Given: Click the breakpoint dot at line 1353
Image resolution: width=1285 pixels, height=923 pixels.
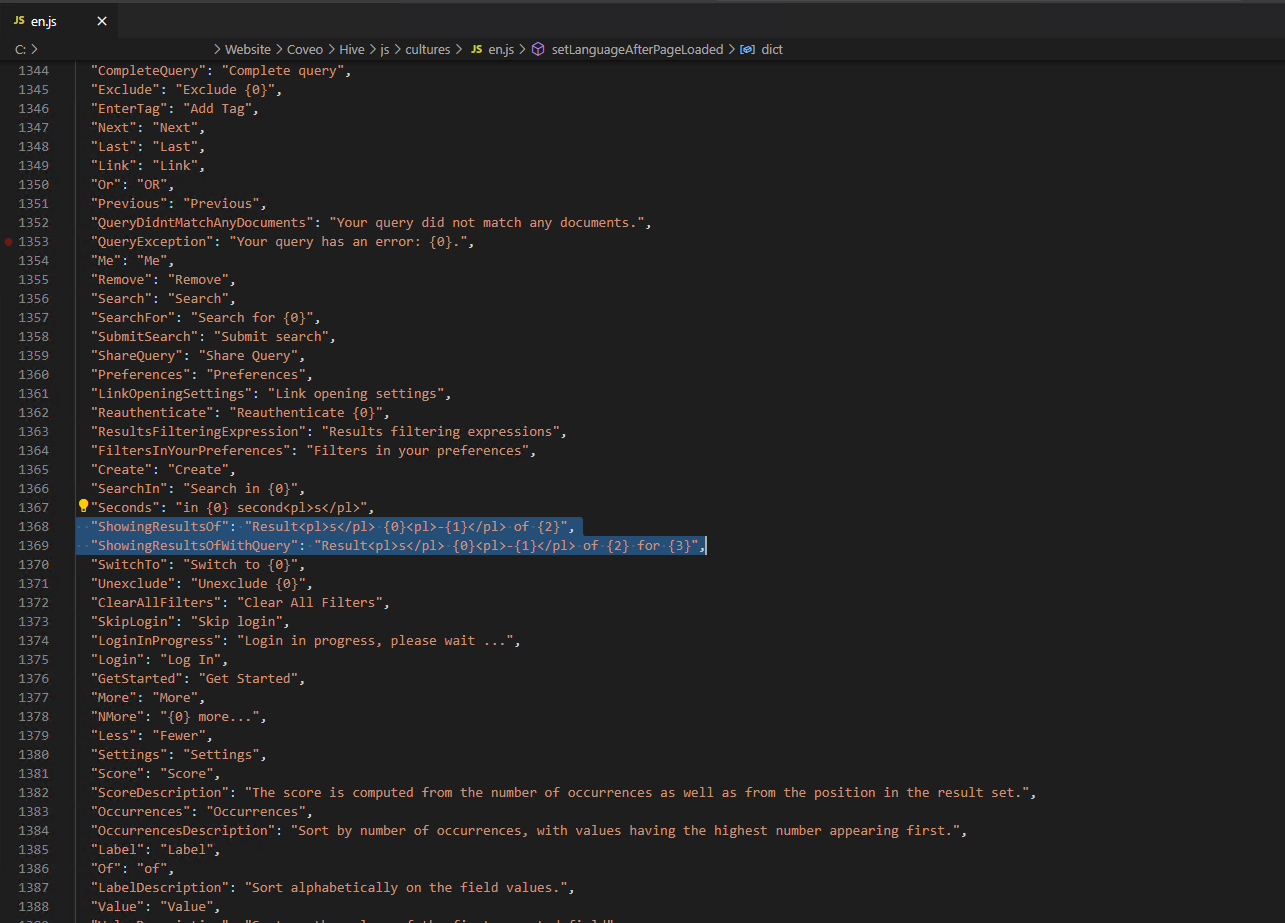Looking at the screenshot, I should [x=9, y=242].
